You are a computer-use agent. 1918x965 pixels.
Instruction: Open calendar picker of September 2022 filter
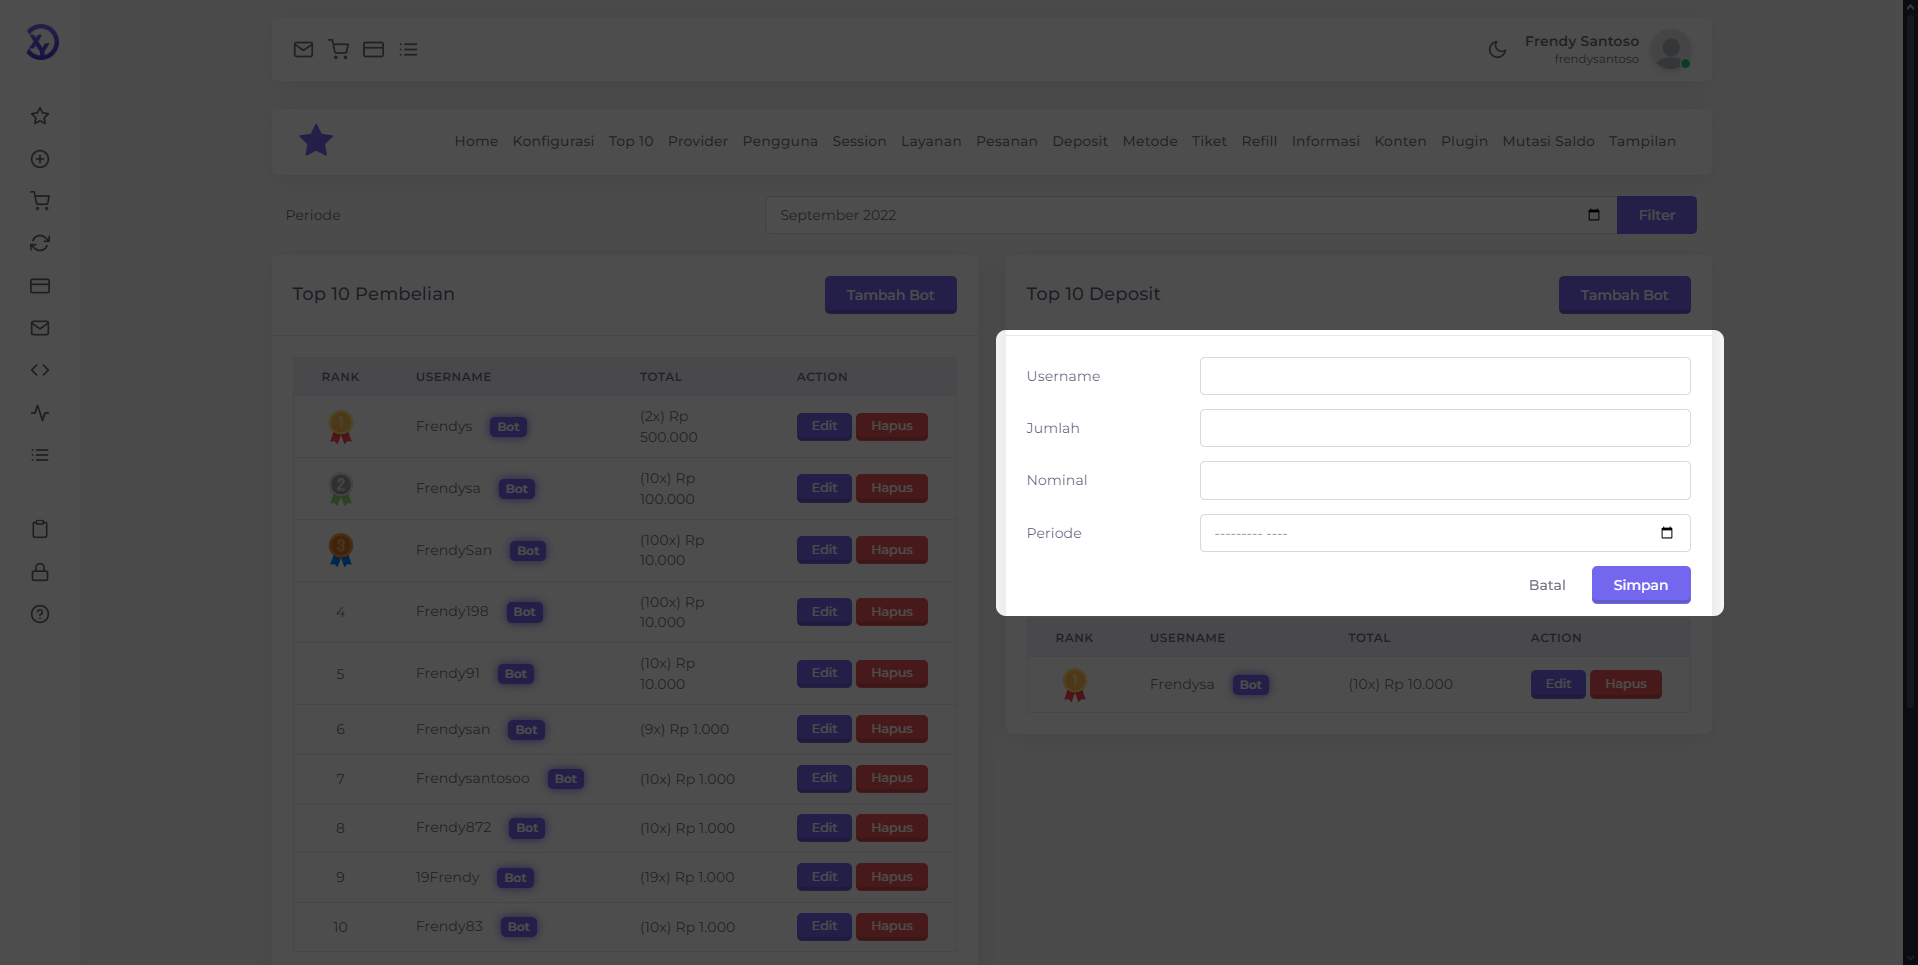(1594, 215)
